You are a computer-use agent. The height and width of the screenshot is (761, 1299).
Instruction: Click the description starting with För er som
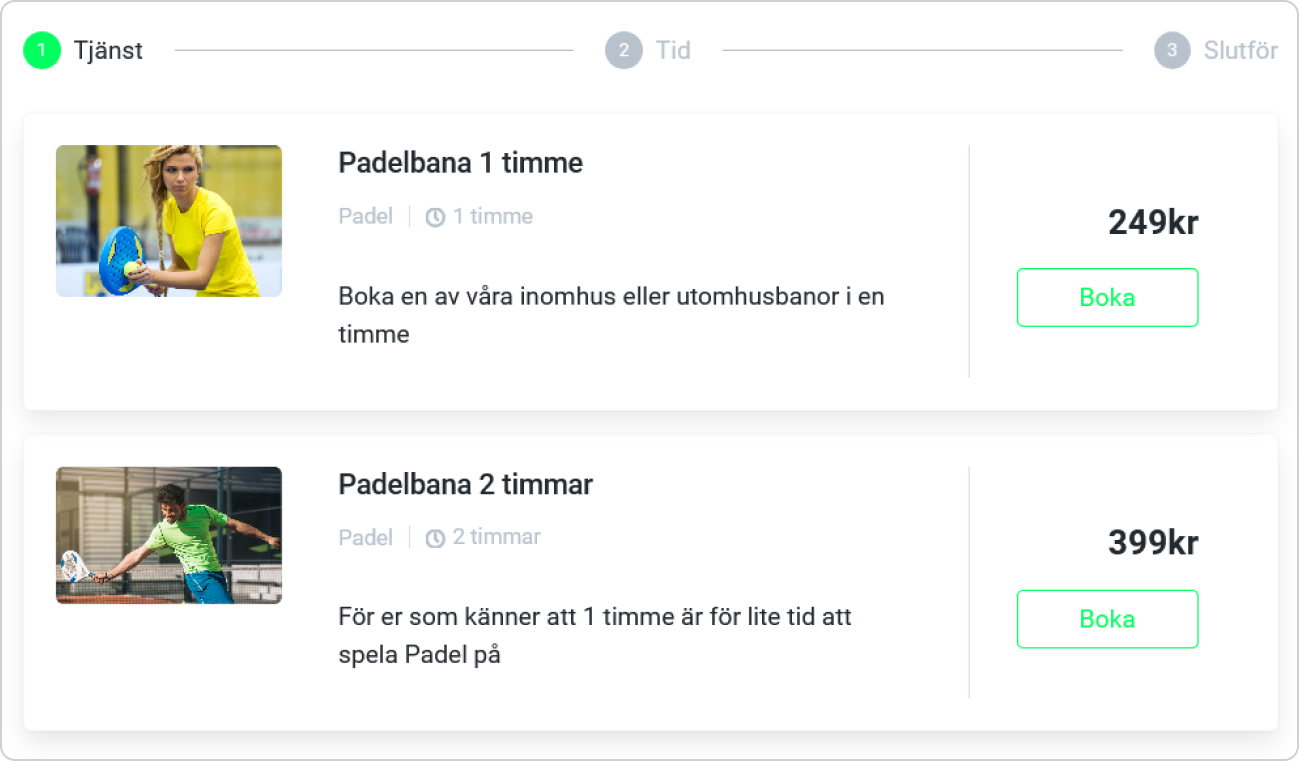596,636
